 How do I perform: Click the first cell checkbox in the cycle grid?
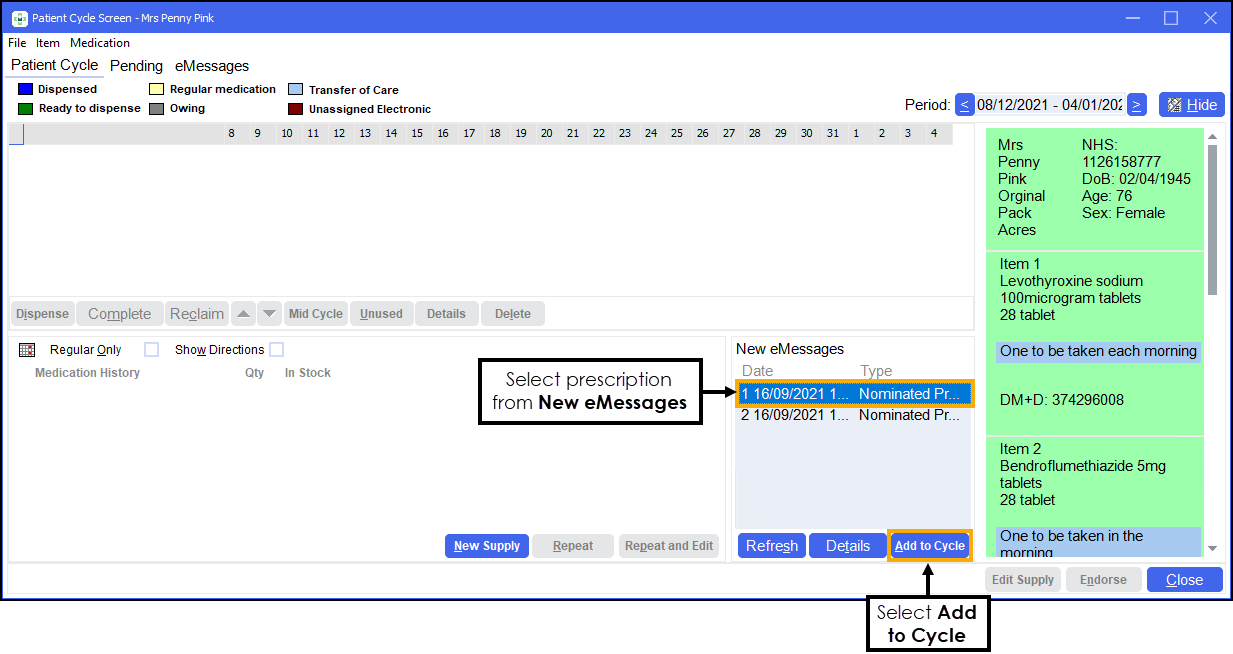coord(16,134)
